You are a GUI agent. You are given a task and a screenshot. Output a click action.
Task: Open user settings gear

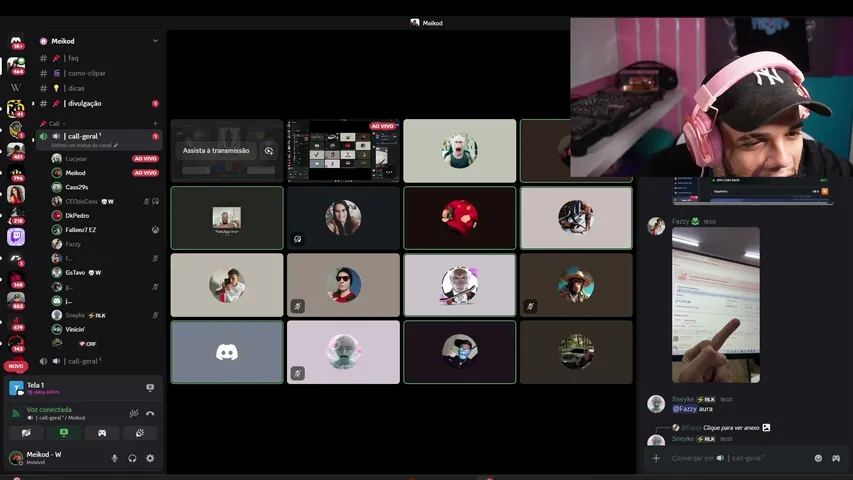150,458
